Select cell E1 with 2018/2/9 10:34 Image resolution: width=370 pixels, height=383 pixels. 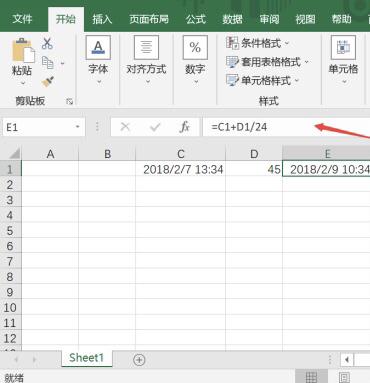point(326,169)
